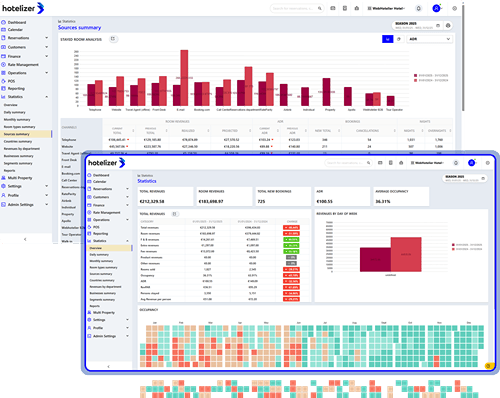Click the first toolbar icon right of the search in the Sources summary window

pos(333,8)
